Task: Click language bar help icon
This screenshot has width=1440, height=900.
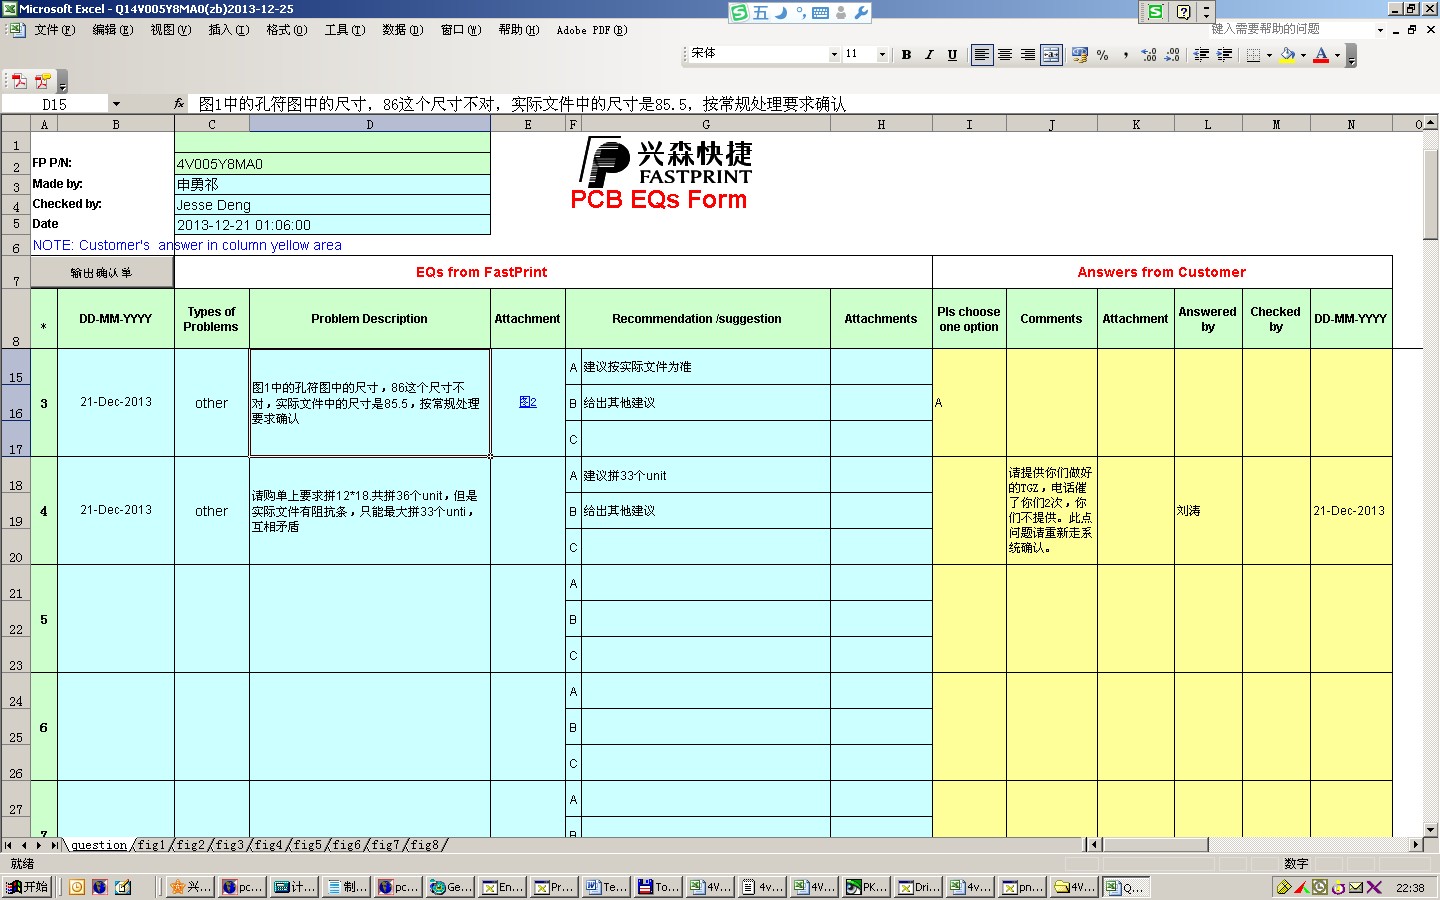Action: click(1183, 12)
